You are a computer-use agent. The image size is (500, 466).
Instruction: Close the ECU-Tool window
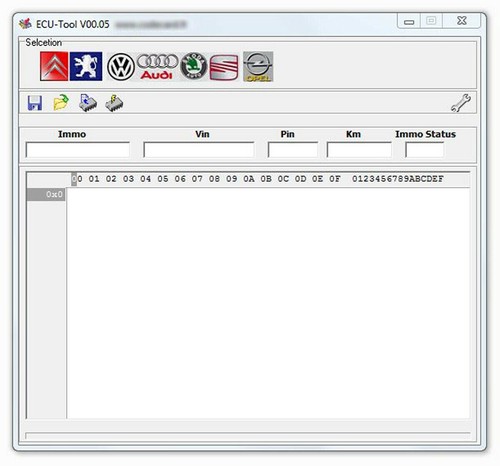[462, 21]
